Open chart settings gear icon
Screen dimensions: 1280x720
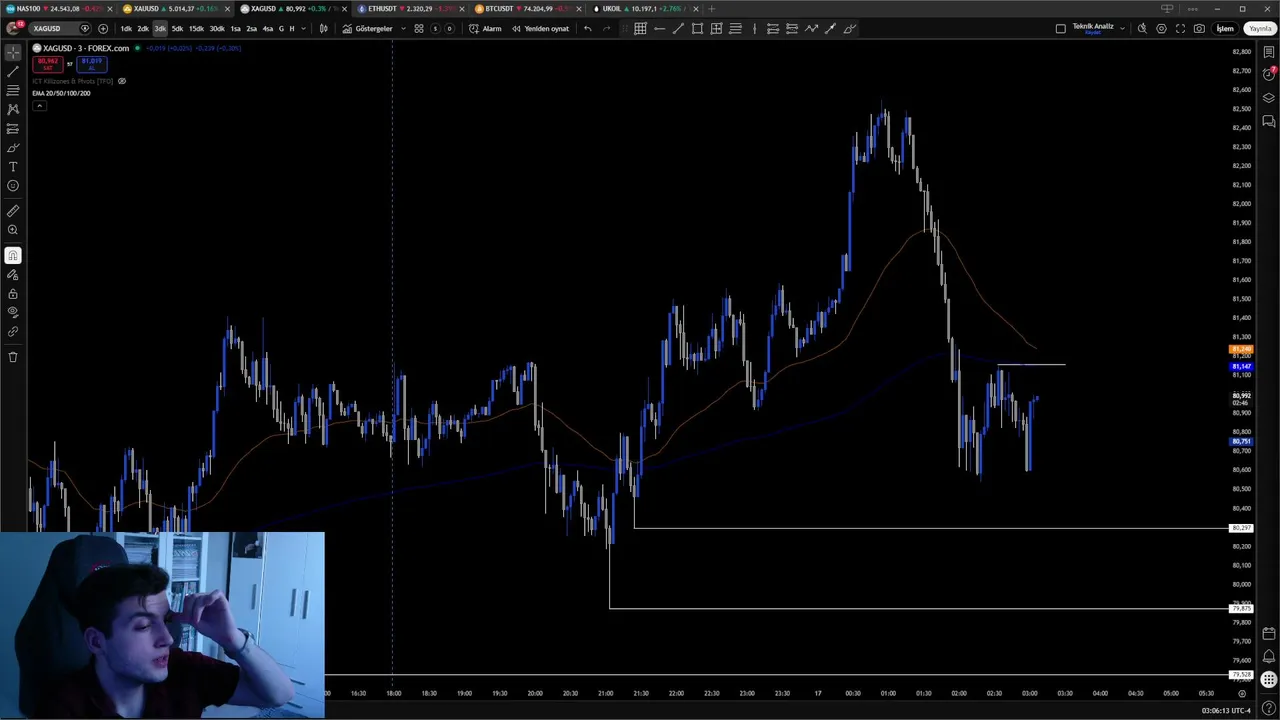pyautogui.click(x=1161, y=29)
